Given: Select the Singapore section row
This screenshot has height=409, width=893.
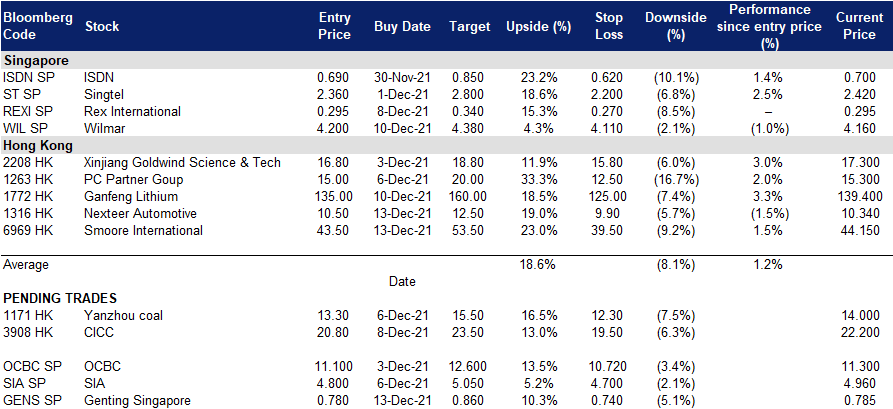Looking at the screenshot, I should pyautogui.click(x=446, y=60).
